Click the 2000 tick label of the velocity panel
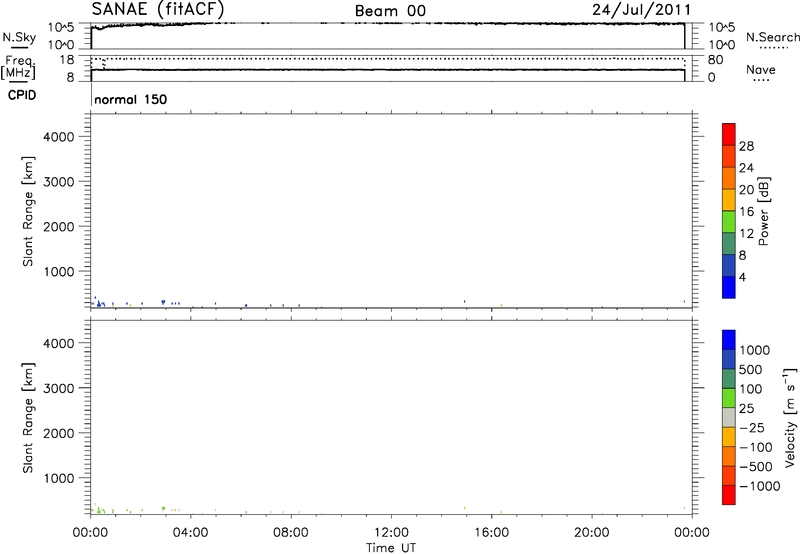Screen dimensions: 800x554 (59, 433)
